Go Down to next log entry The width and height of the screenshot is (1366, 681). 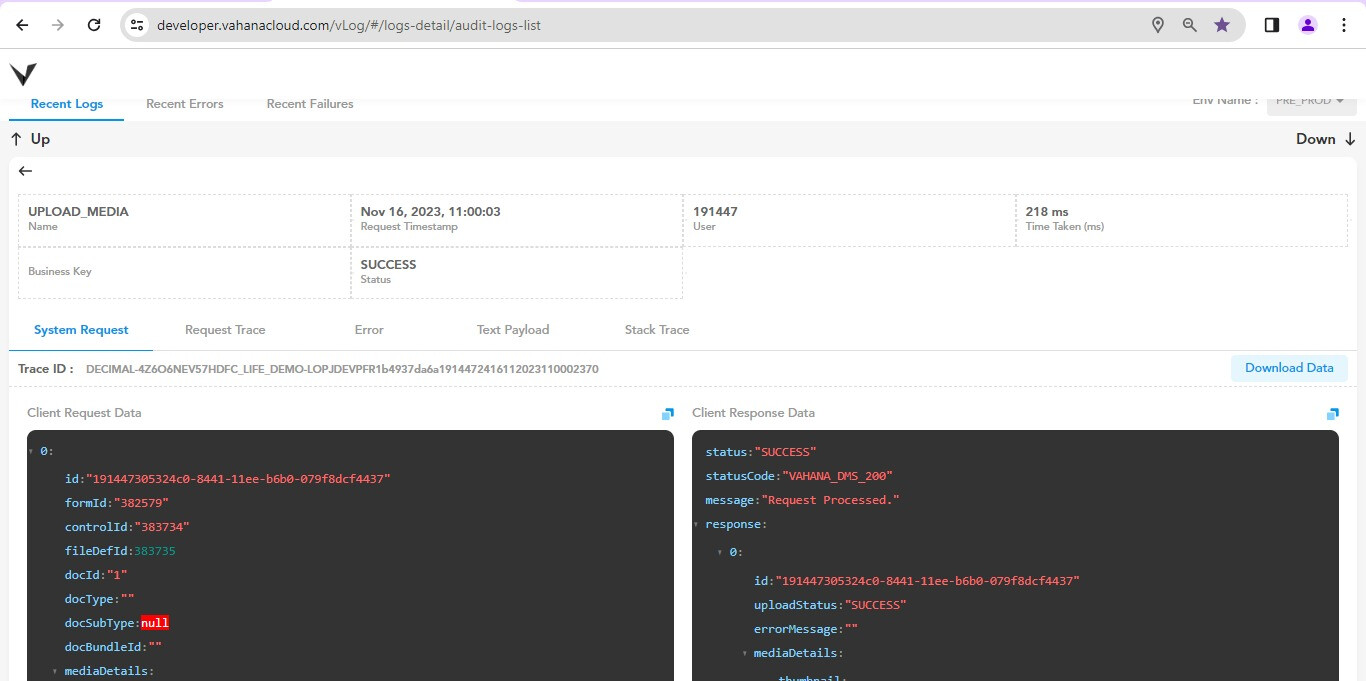1326,139
